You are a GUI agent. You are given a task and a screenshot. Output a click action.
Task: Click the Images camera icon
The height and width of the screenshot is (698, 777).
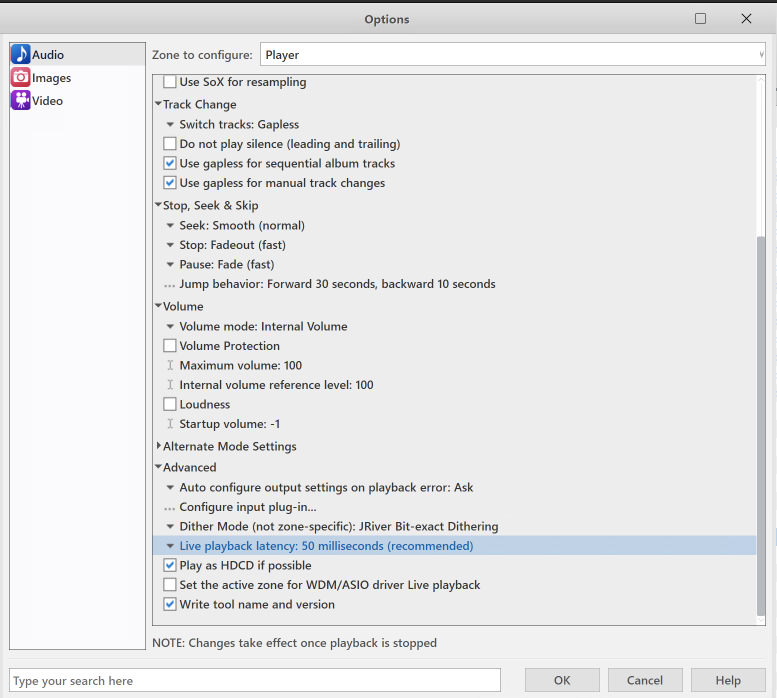coord(21,78)
